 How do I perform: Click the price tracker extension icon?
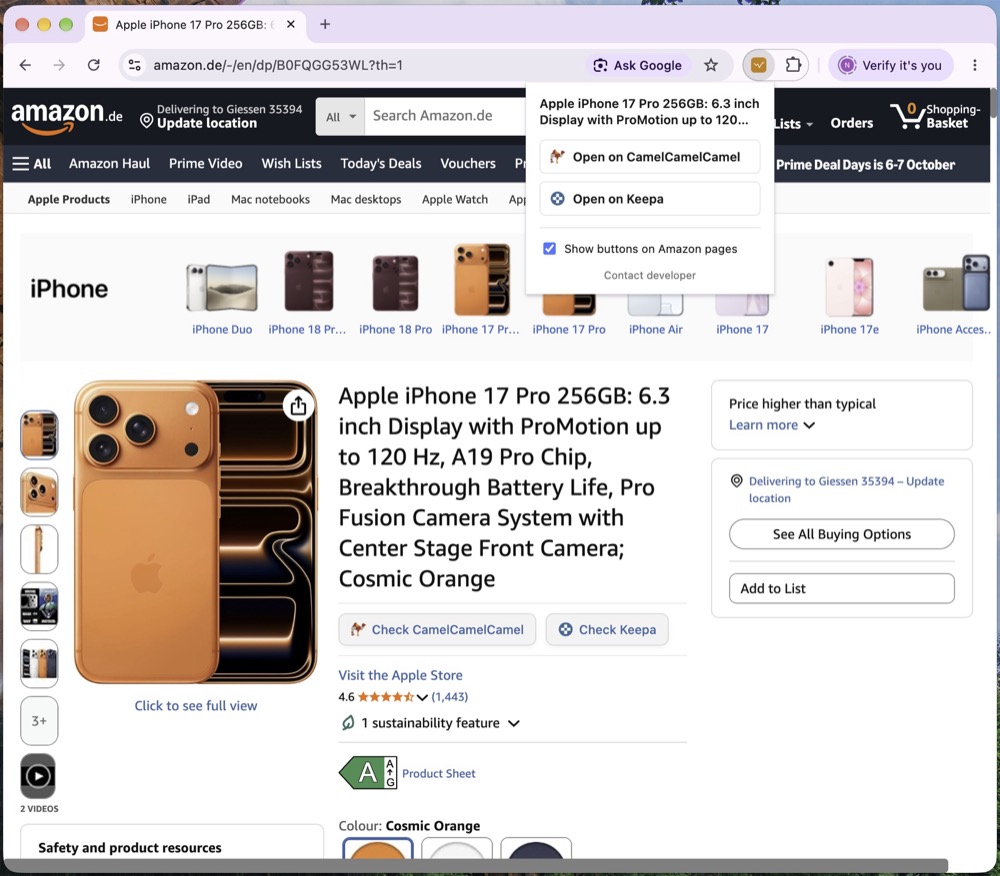758,65
